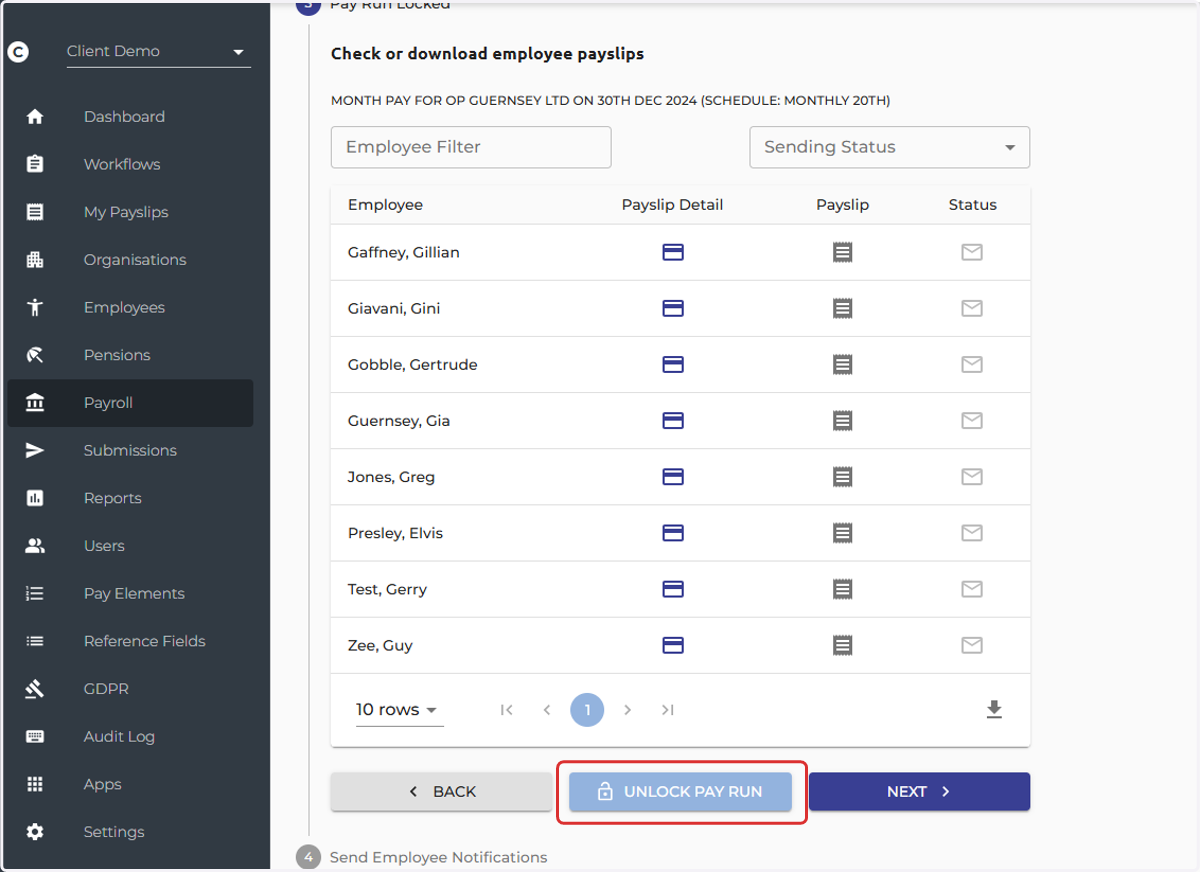Download the payslips table
Image resolution: width=1200 pixels, height=872 pixels.
pyautogui.click(x=994, y=709)
